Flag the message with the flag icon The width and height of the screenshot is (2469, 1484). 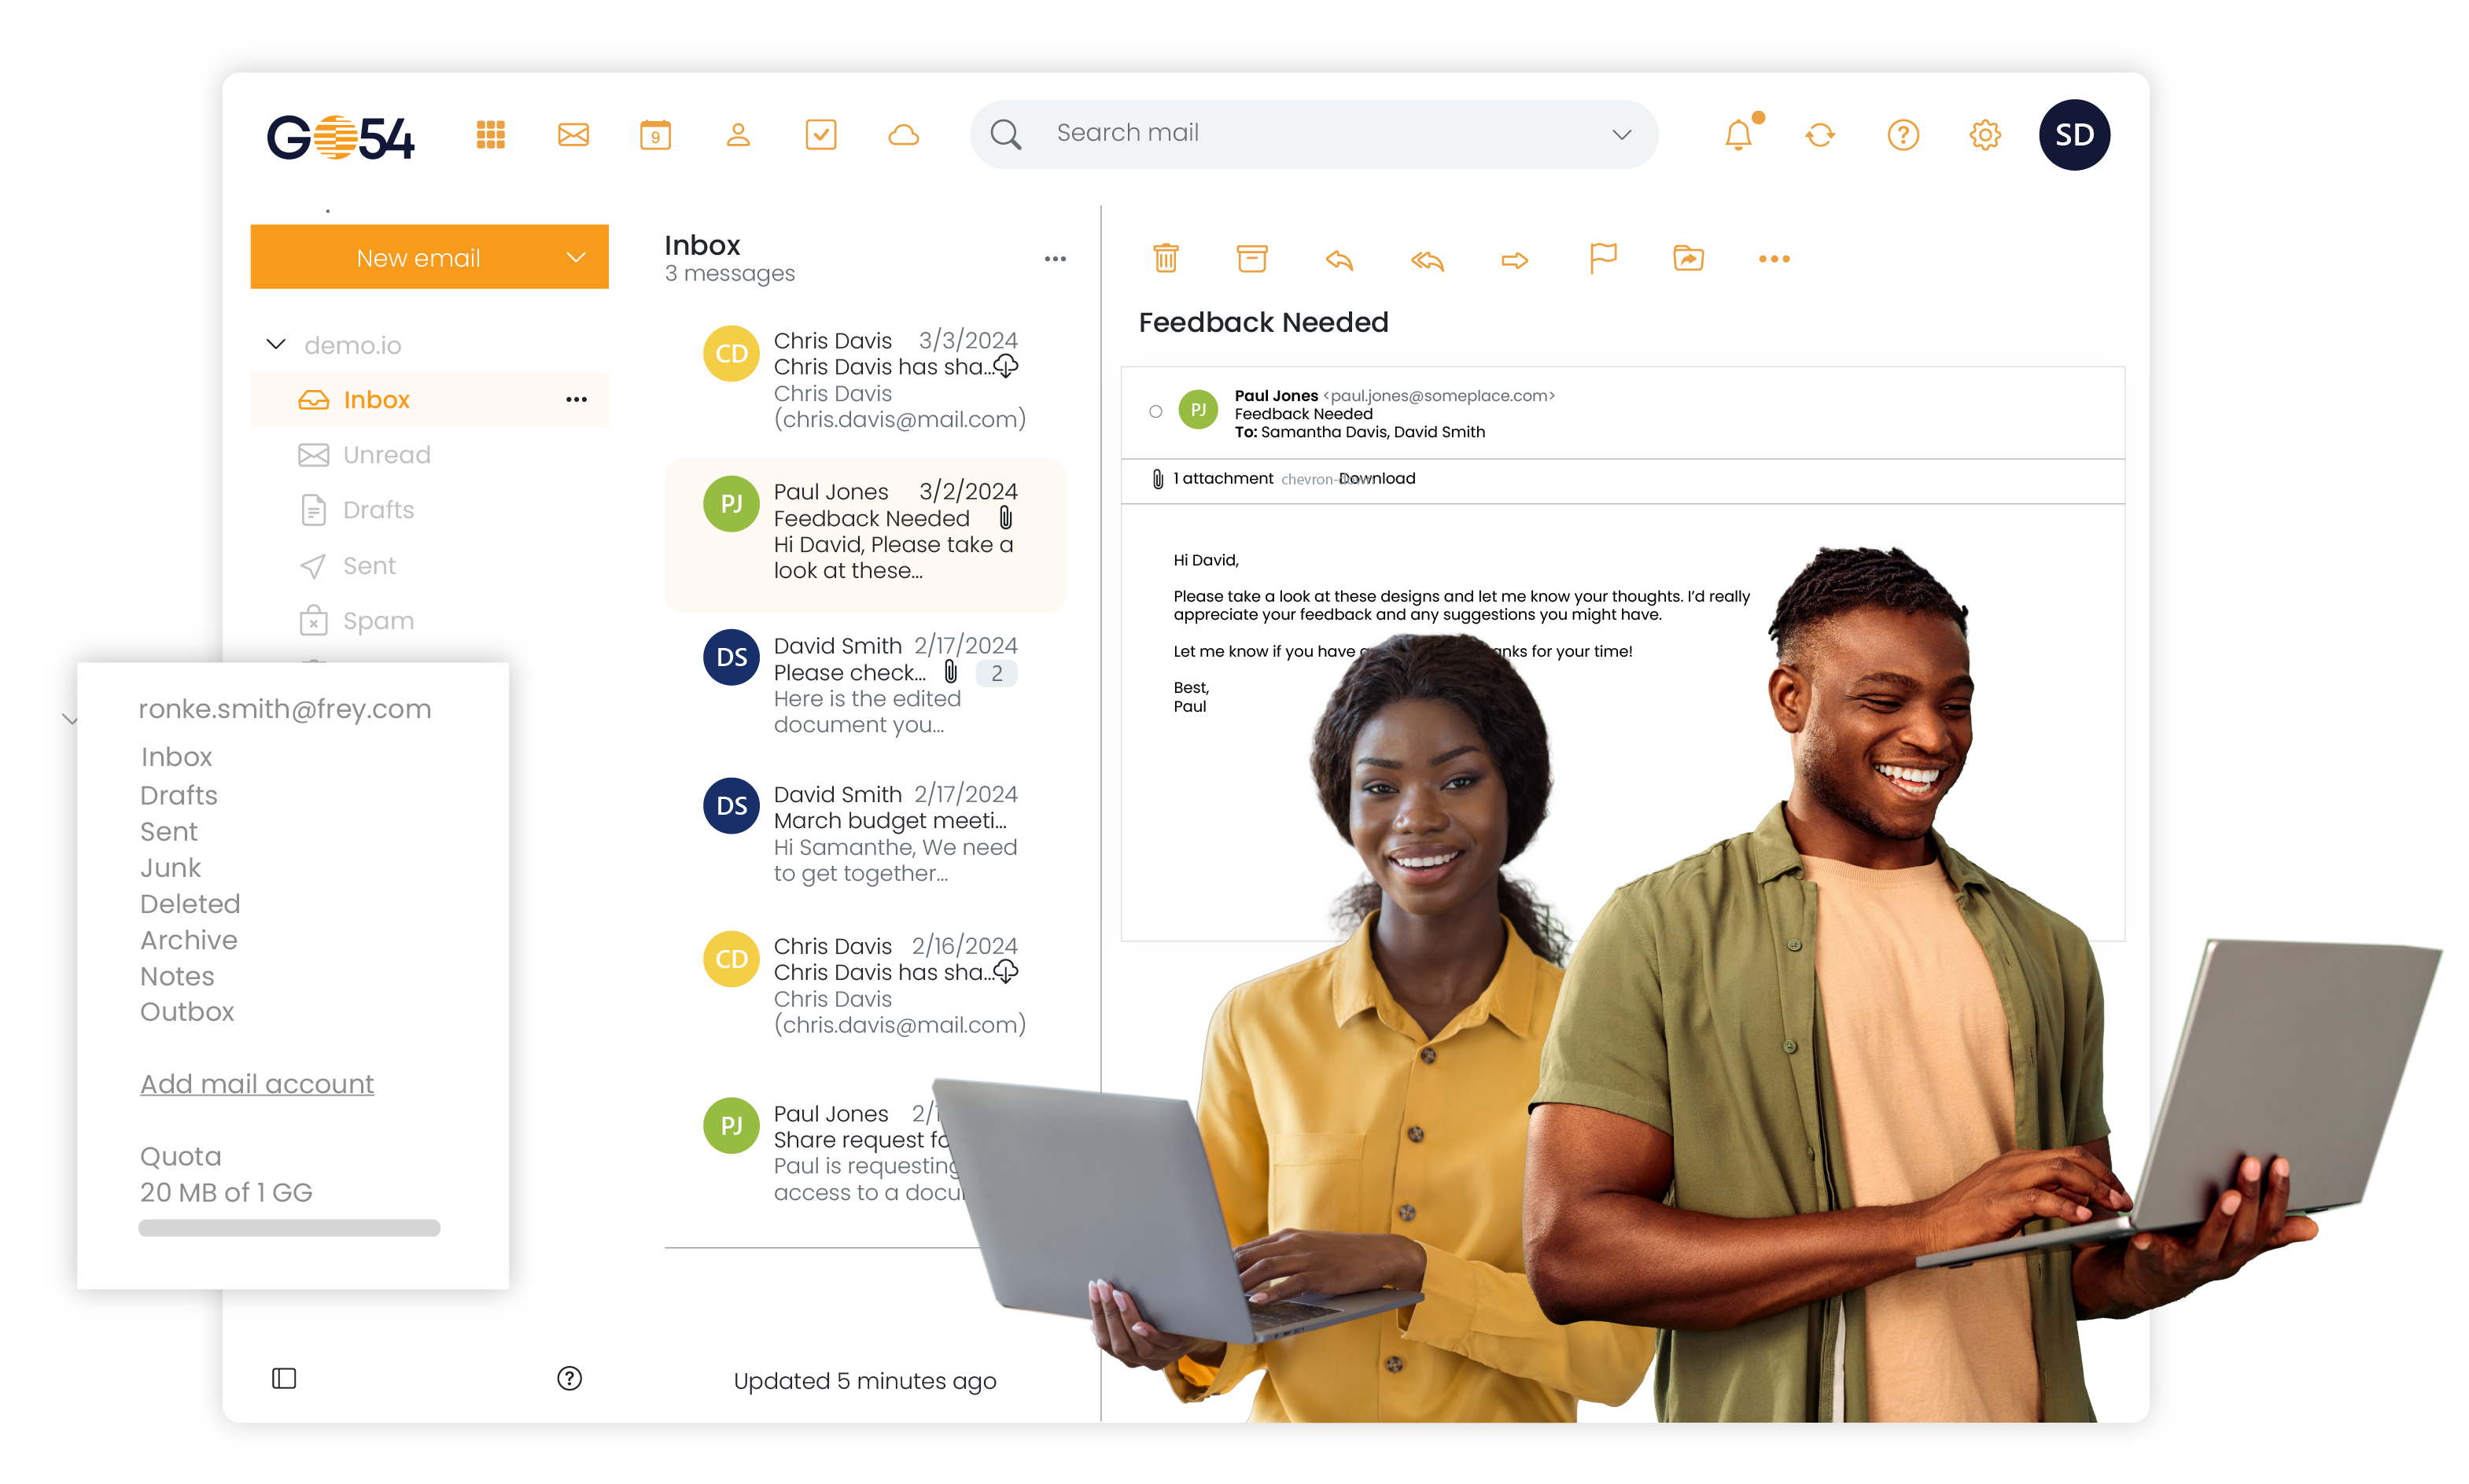coord(1602,258)
